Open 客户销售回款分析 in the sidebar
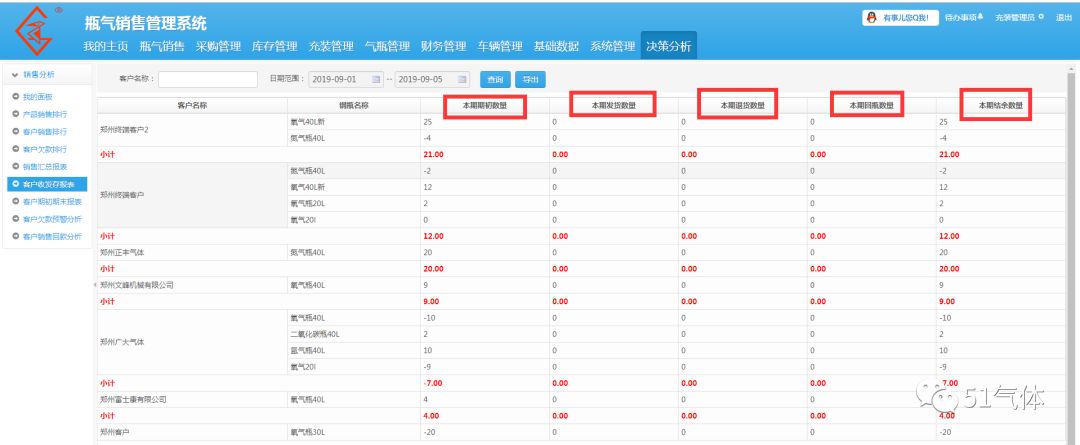The height and width of the screenshot is (445, 1080). [x=52, y=236]
